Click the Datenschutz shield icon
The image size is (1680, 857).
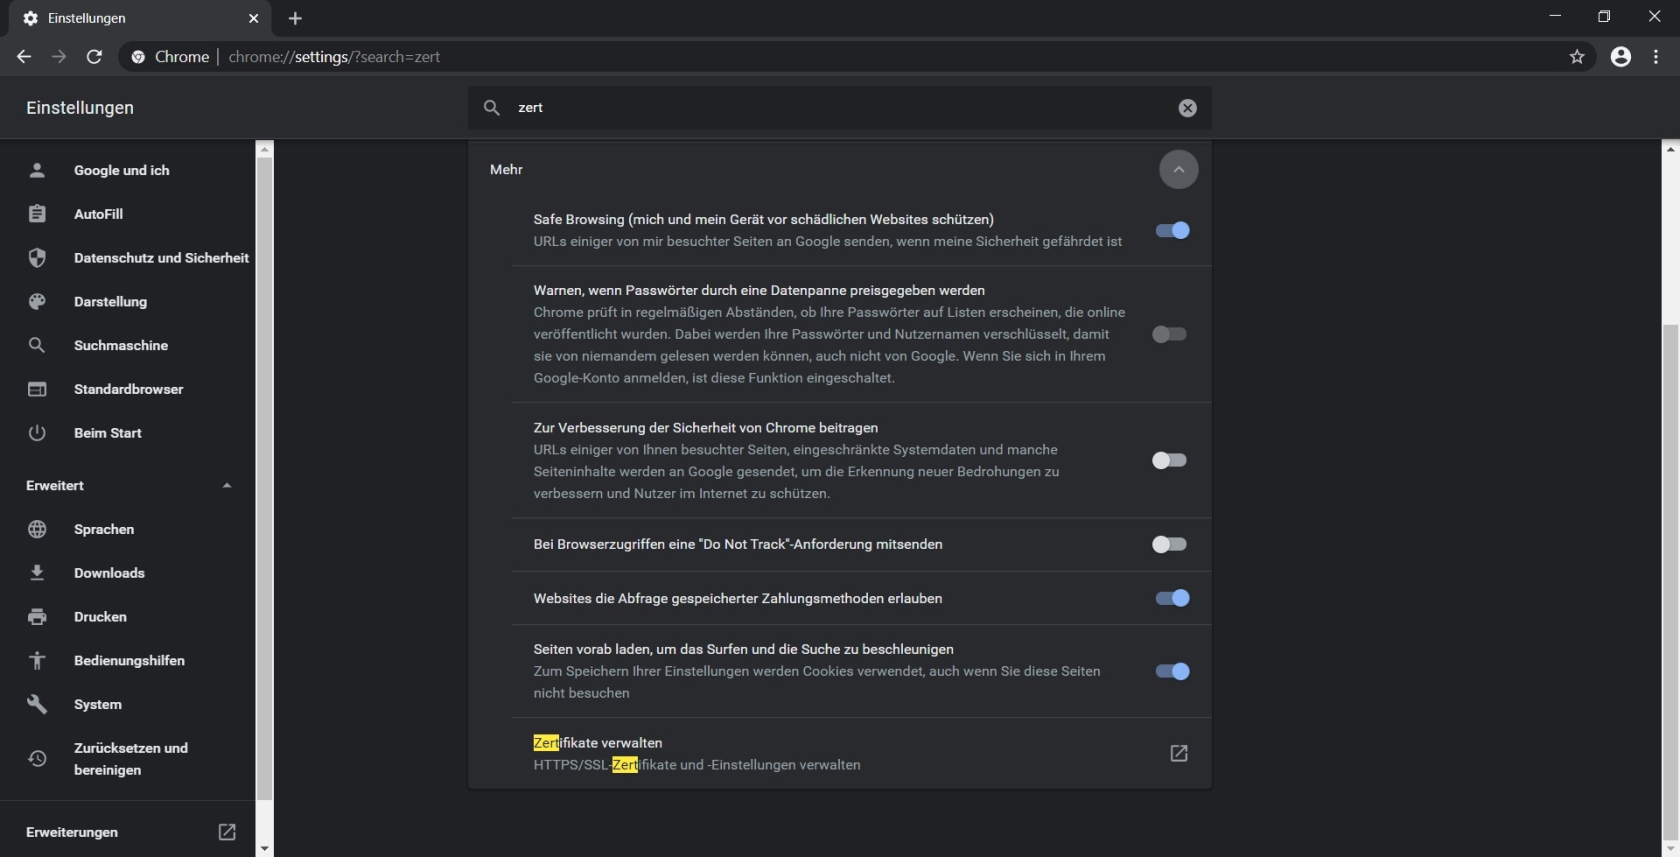[37, 258]
